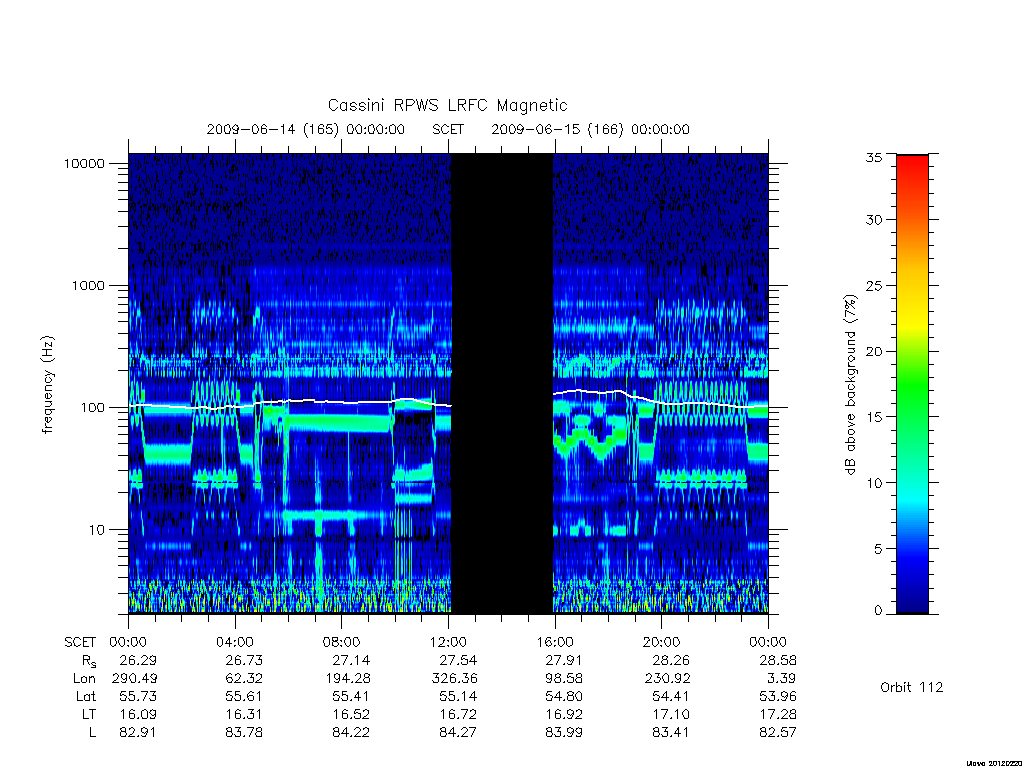This screenshot has height=768, width=1024.
Task: Click the '20' color scale label
Action: click(873, 351)
